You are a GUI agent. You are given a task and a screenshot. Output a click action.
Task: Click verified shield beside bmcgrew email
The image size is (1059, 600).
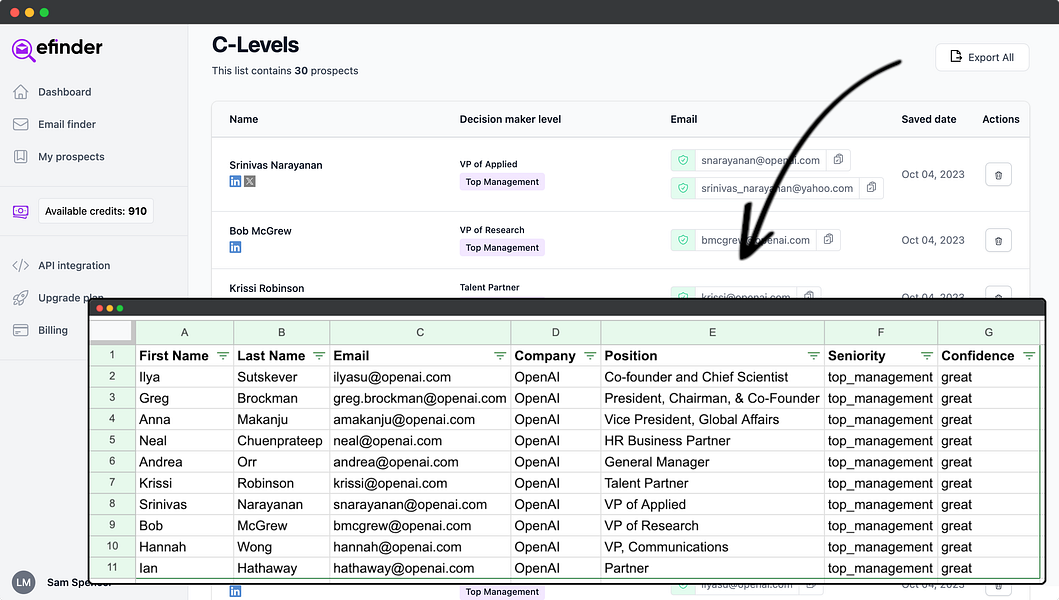683,240
